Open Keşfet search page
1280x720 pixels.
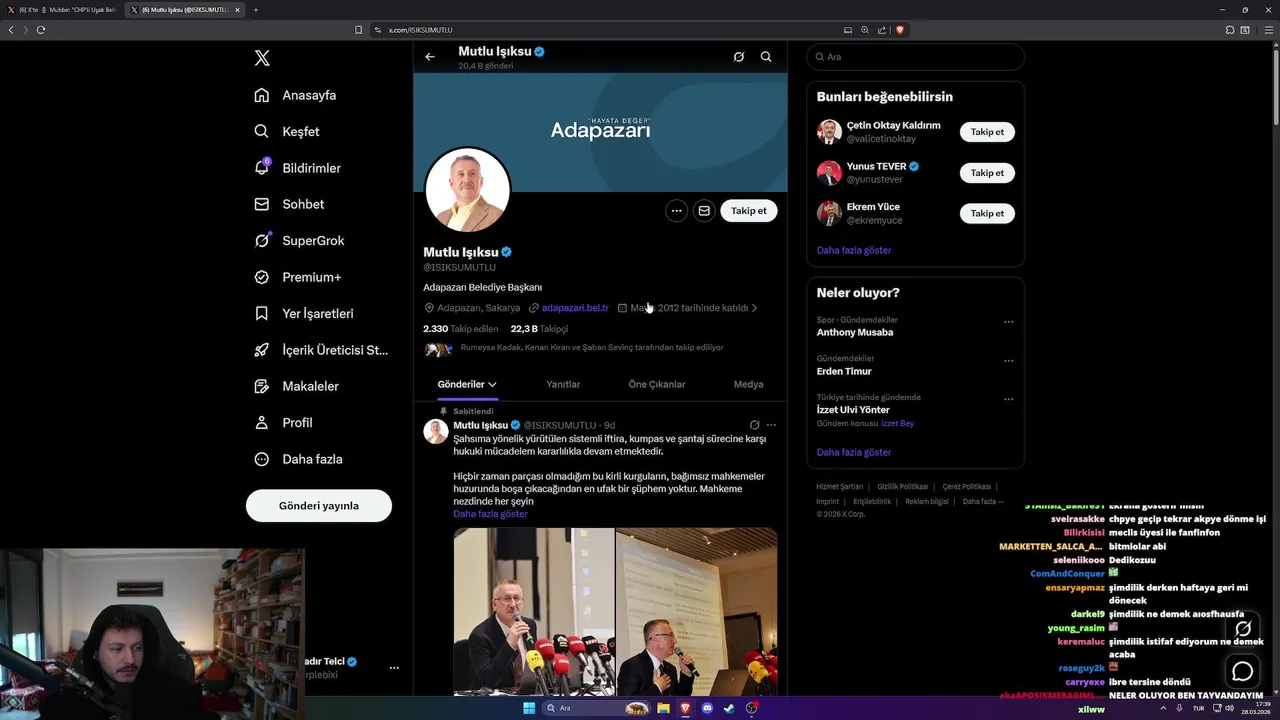click(287, 131)
